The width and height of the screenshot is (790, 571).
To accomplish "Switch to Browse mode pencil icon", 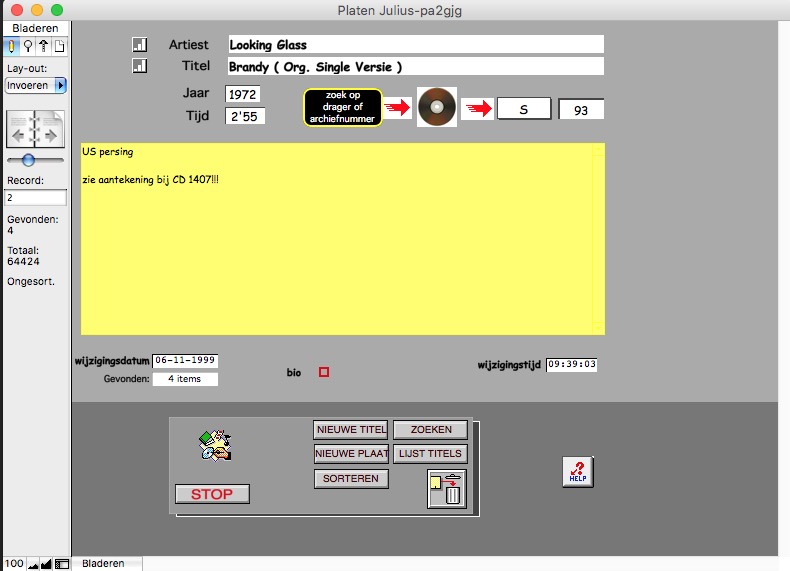I will [11, 46].
